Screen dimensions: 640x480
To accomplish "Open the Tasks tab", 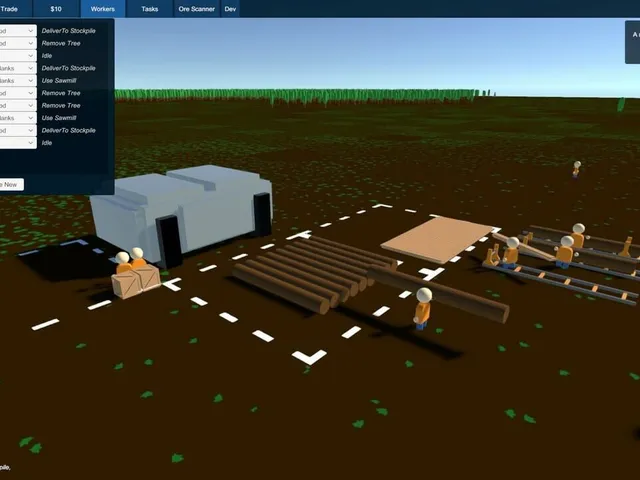I will point(149,9).
